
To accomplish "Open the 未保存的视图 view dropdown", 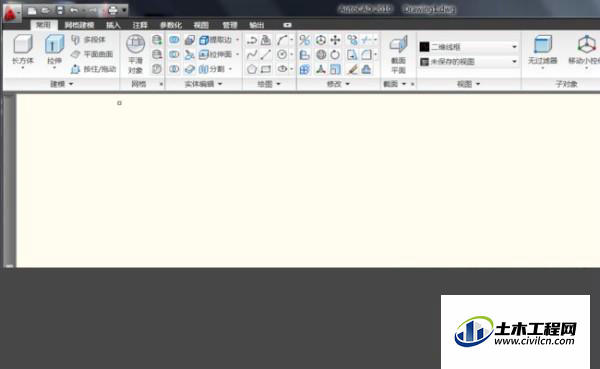I will [468, 62].
